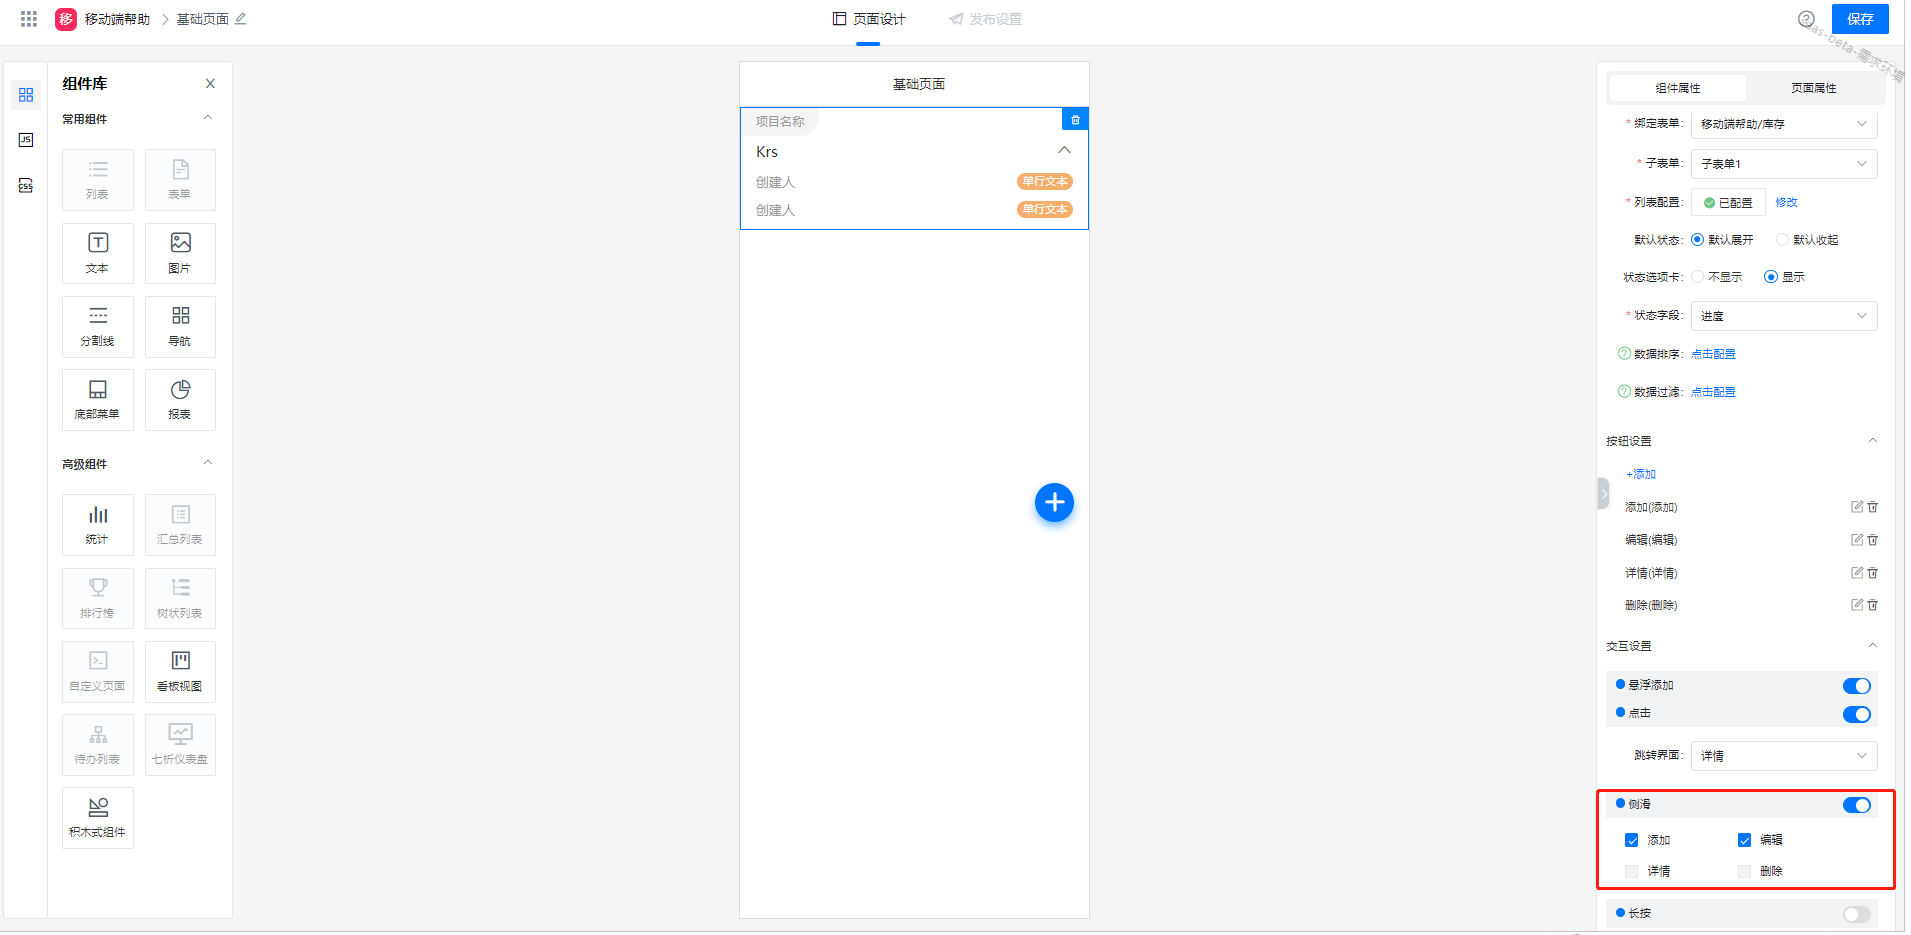Click the pencil icon next to 基础页面
The image size is (1911, 935).
[240, 19]
